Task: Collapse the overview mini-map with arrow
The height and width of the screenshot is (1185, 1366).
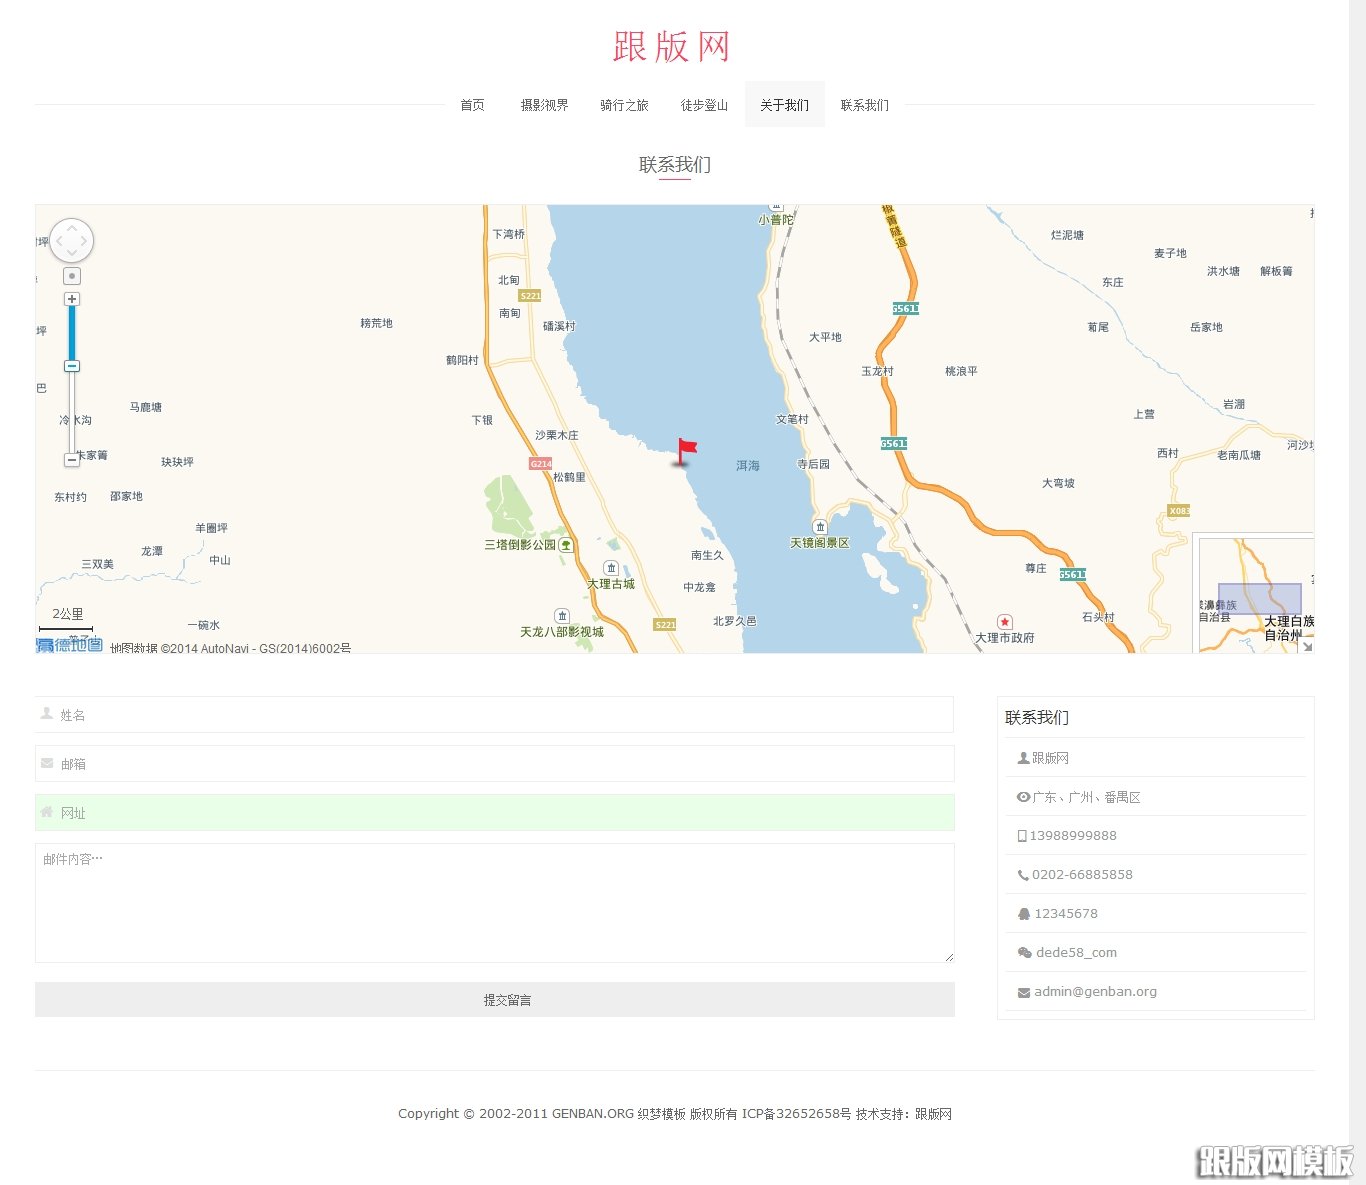Action: pos(1305,645)
